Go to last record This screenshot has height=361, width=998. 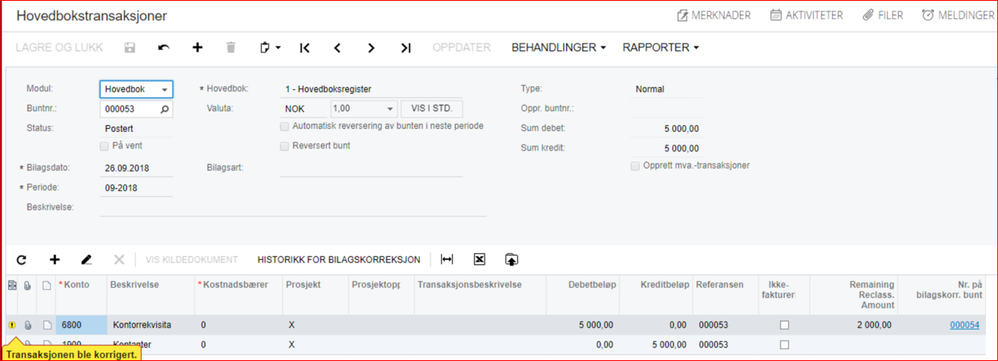point(405,48)
